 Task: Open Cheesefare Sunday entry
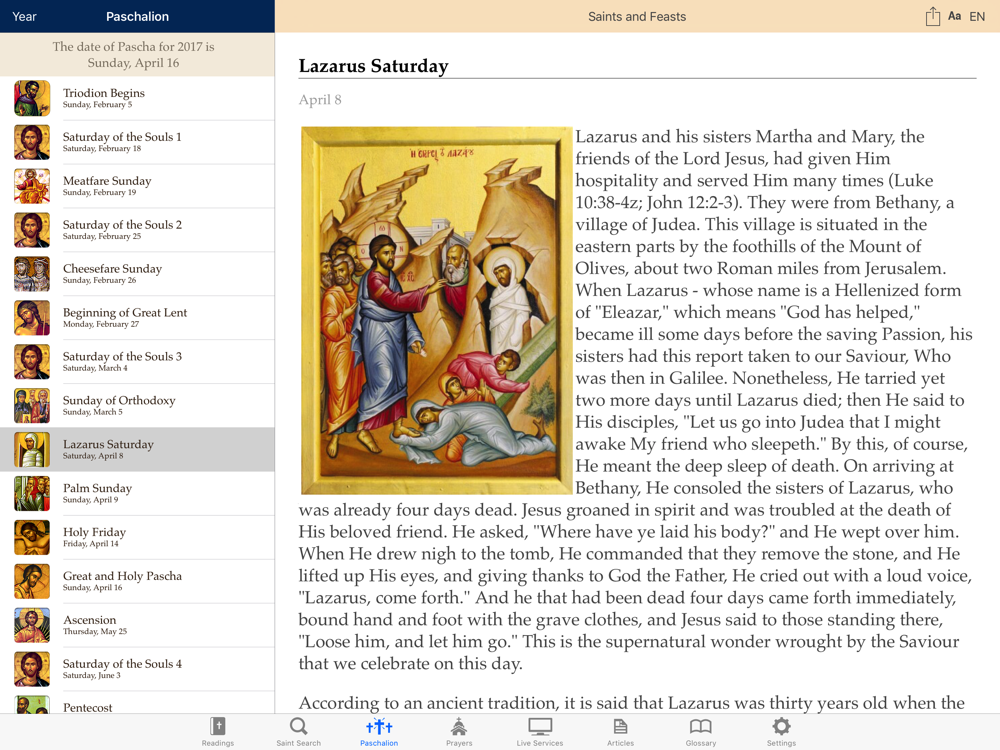pos(137,274)
